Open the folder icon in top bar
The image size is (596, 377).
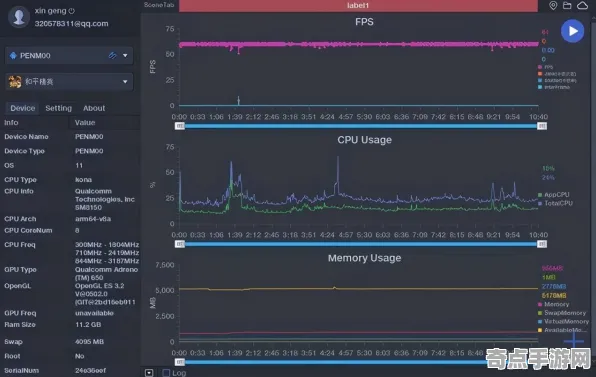[567, 5]
